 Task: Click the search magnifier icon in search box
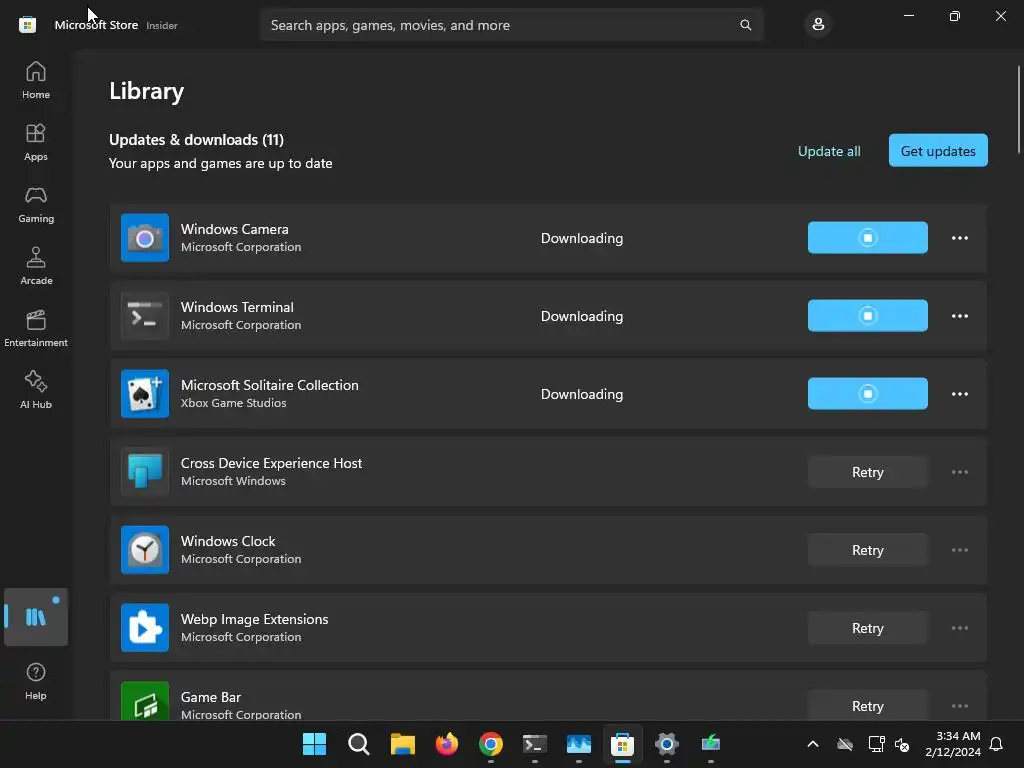(745, 25)
